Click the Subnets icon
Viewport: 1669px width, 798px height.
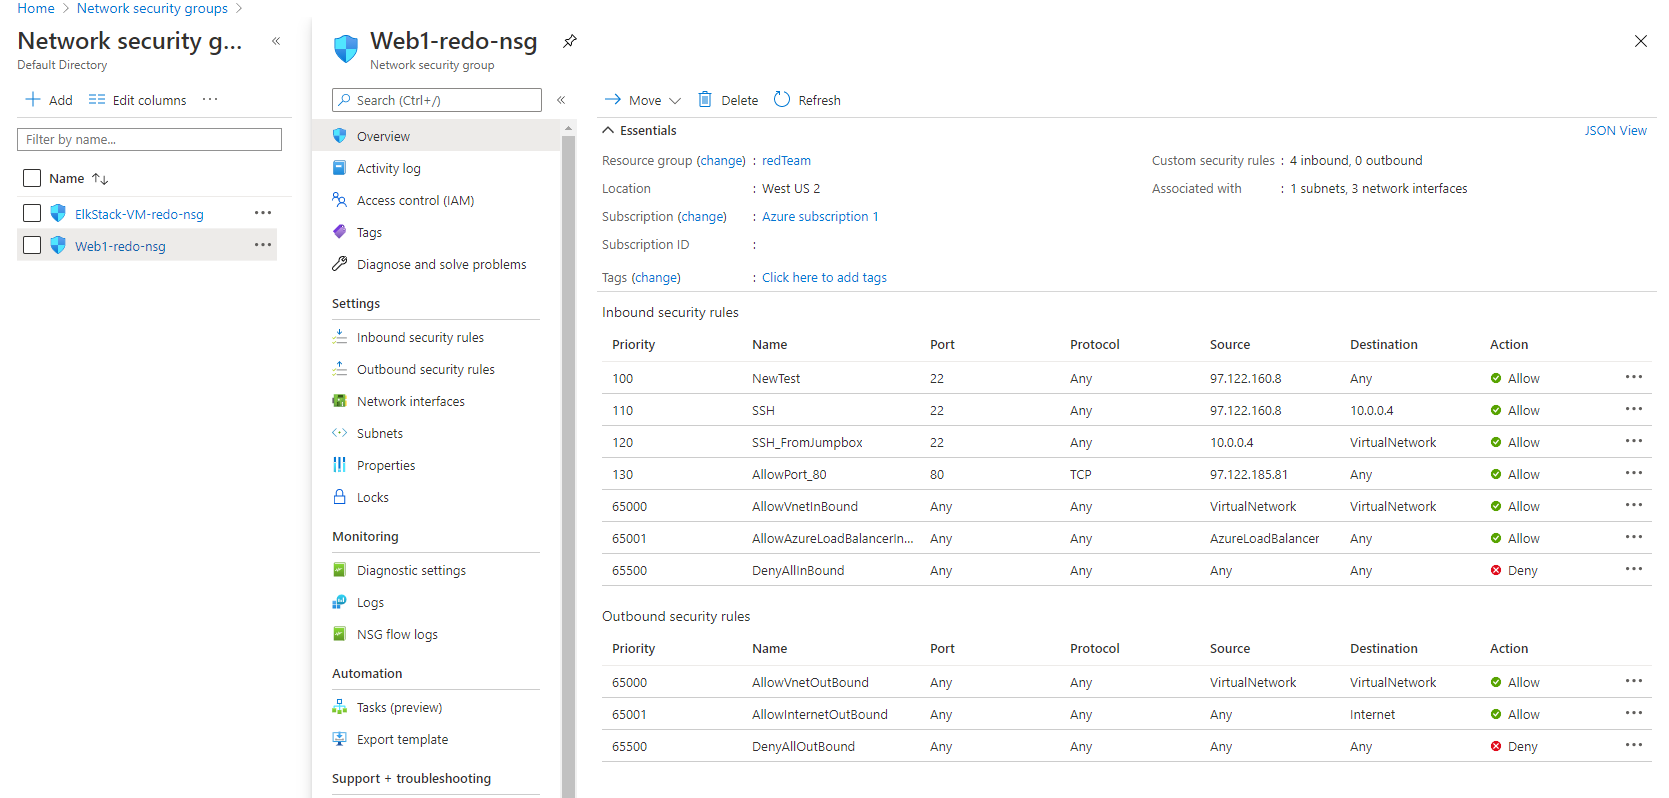click(340, 433)
